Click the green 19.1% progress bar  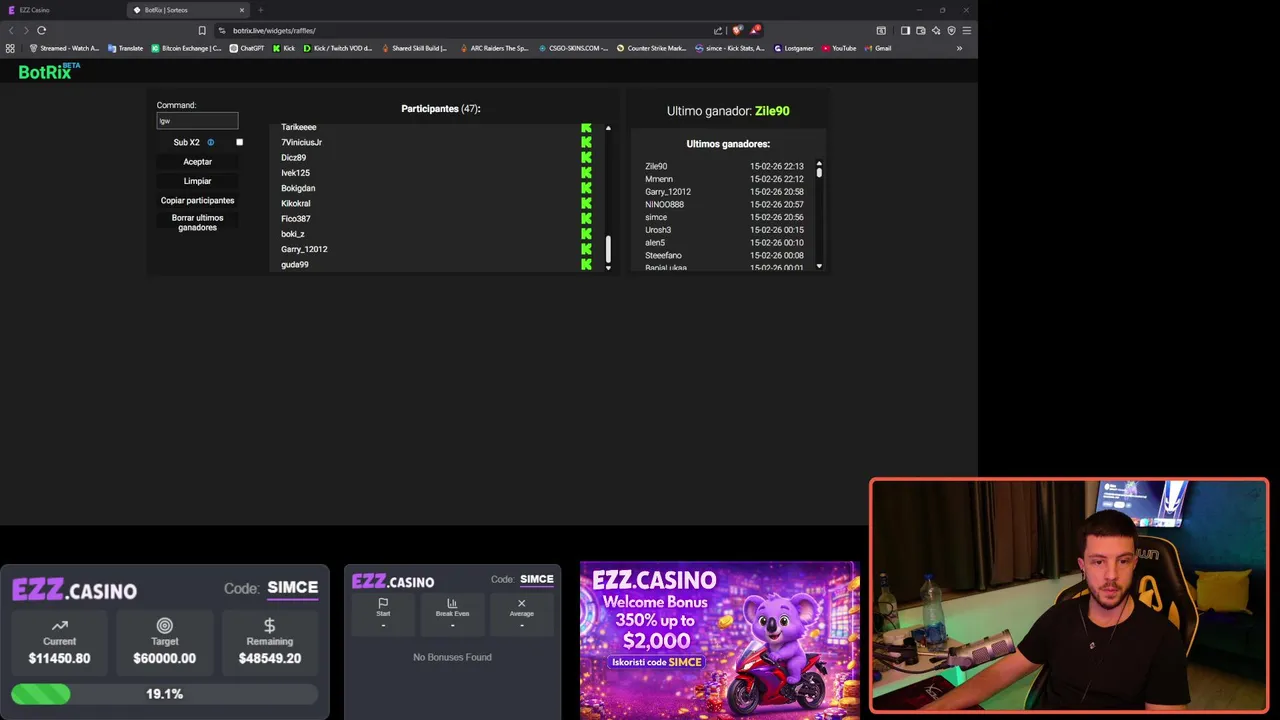(x=41, y=693)
